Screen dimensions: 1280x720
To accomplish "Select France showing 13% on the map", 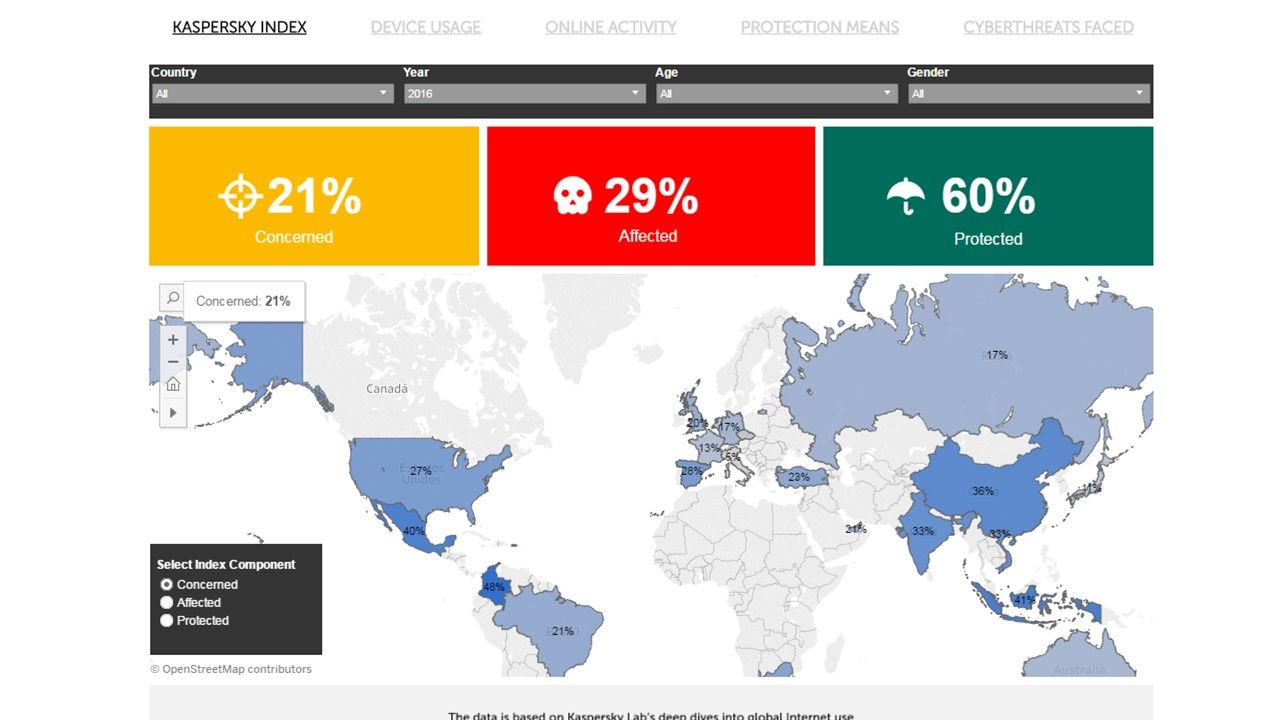I will 709,448.
